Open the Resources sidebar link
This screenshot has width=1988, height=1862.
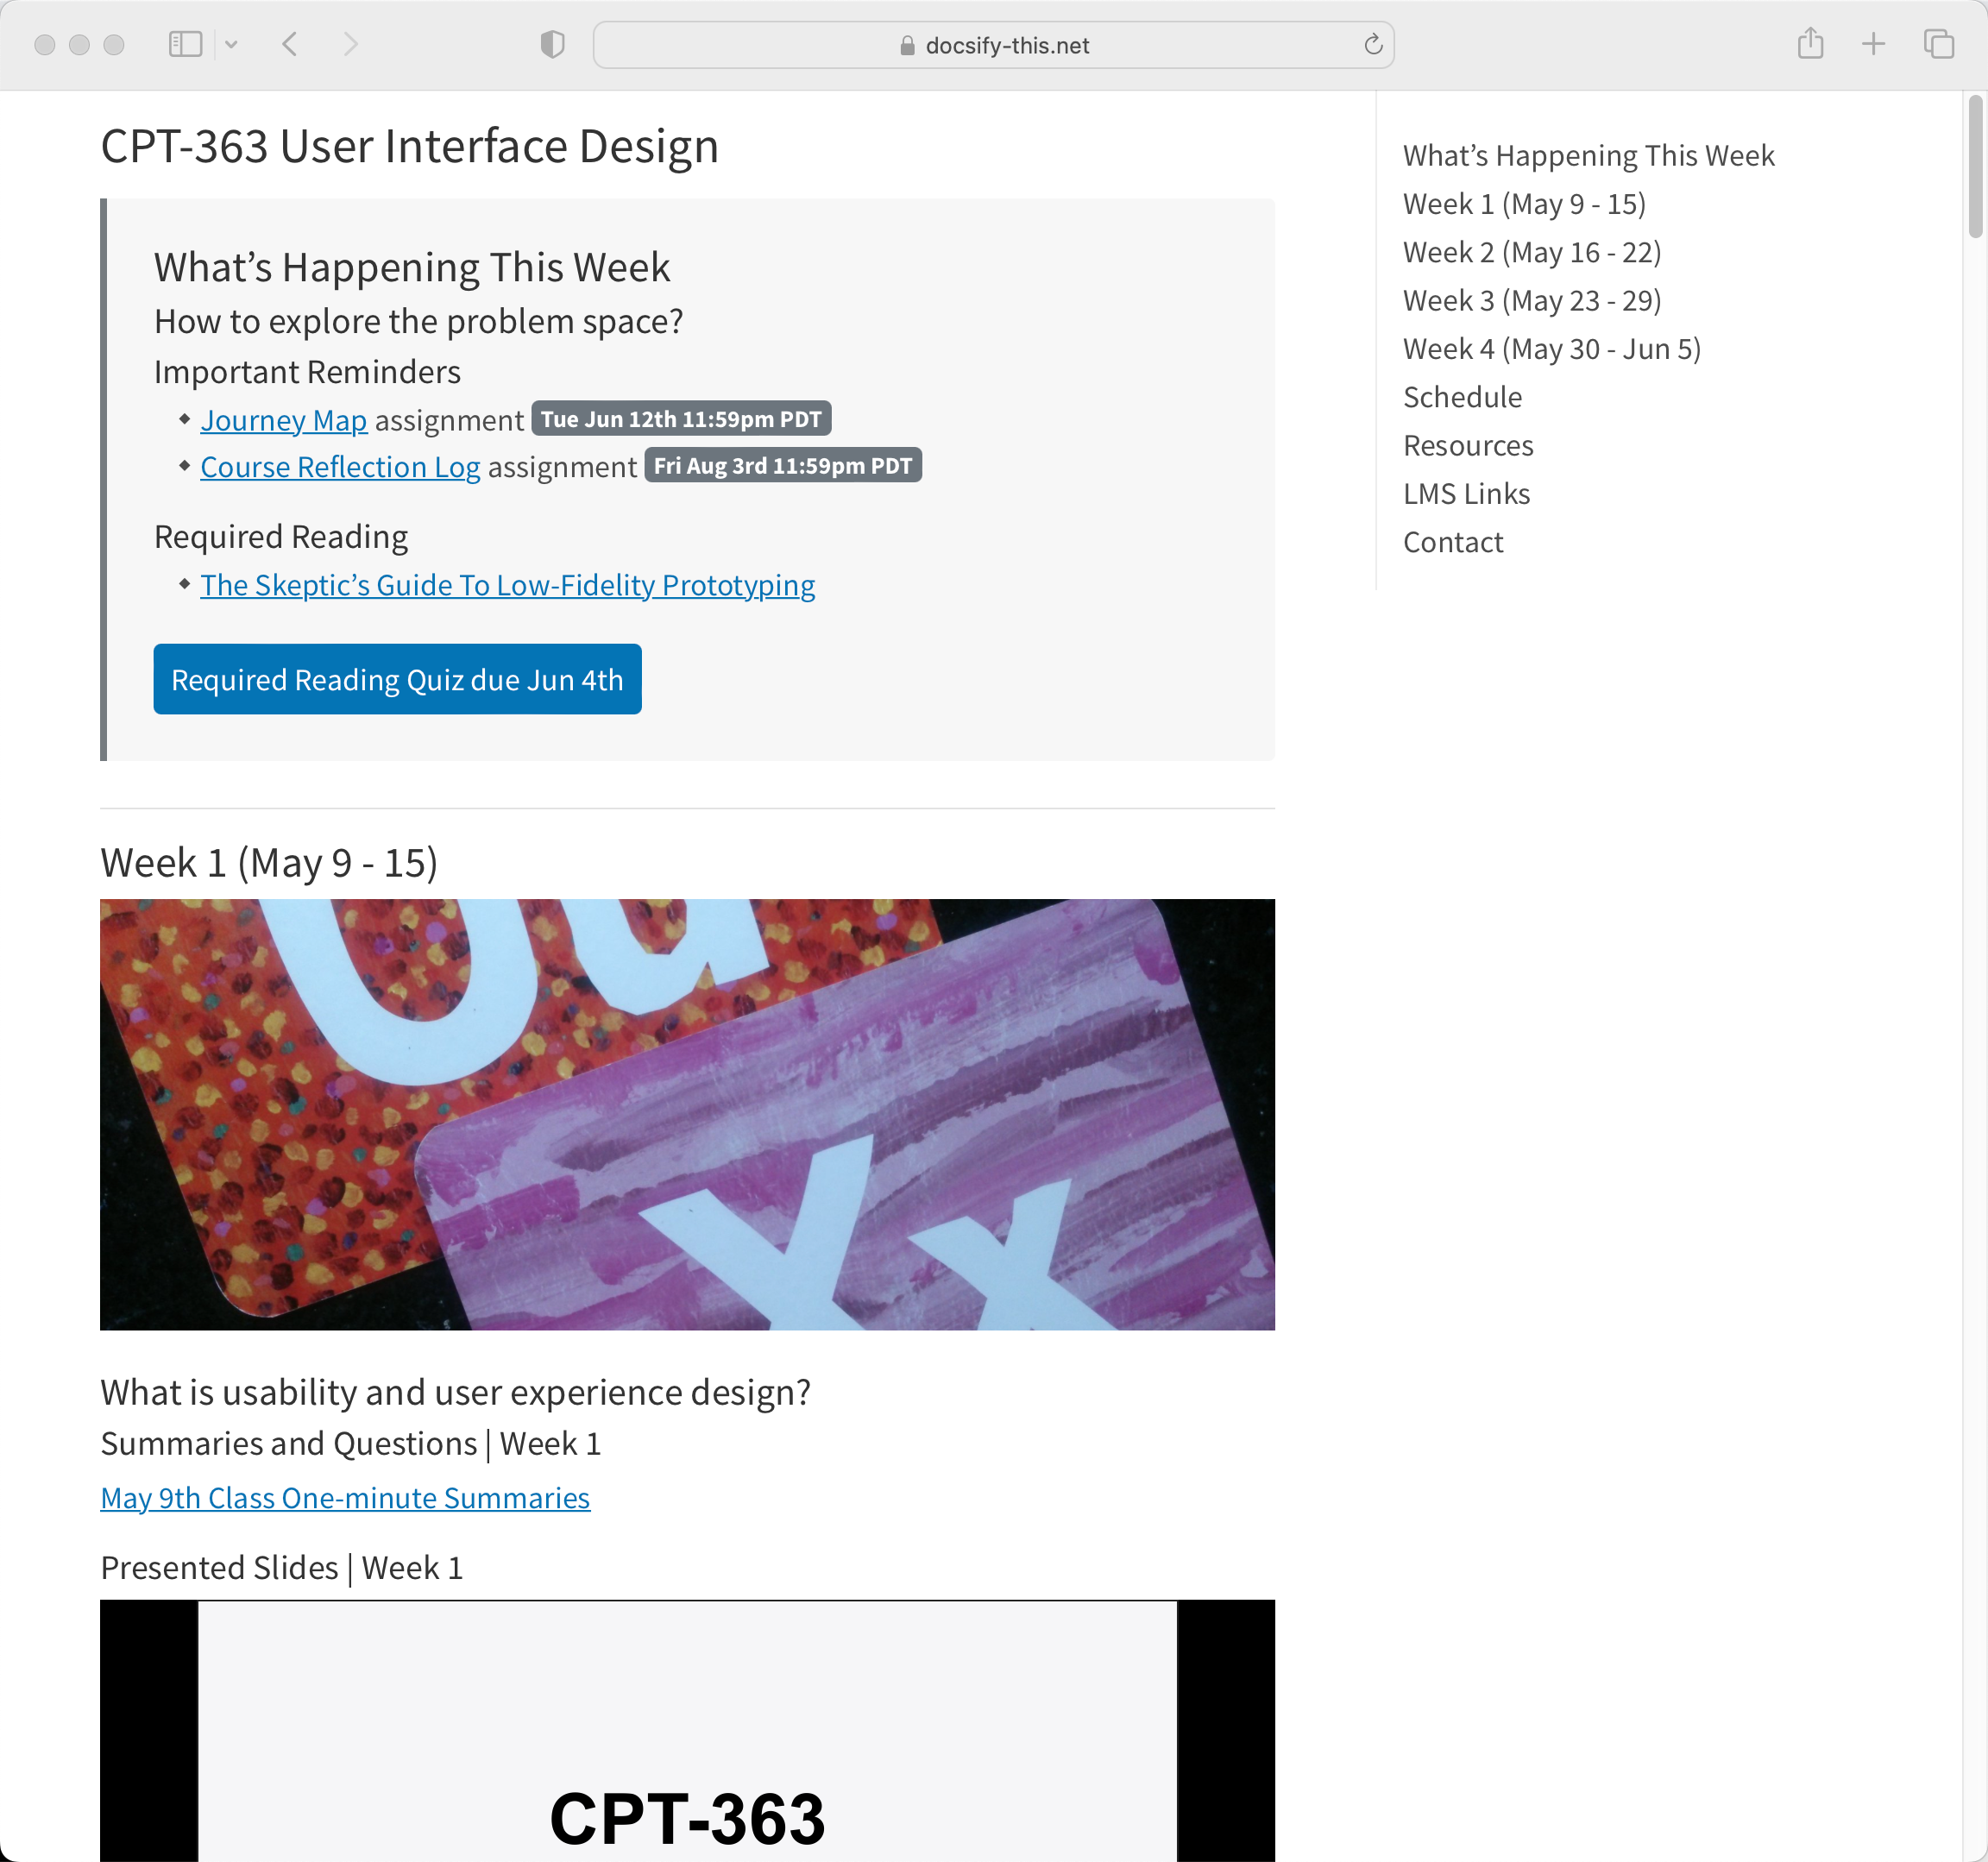[x=1469, y=444]
